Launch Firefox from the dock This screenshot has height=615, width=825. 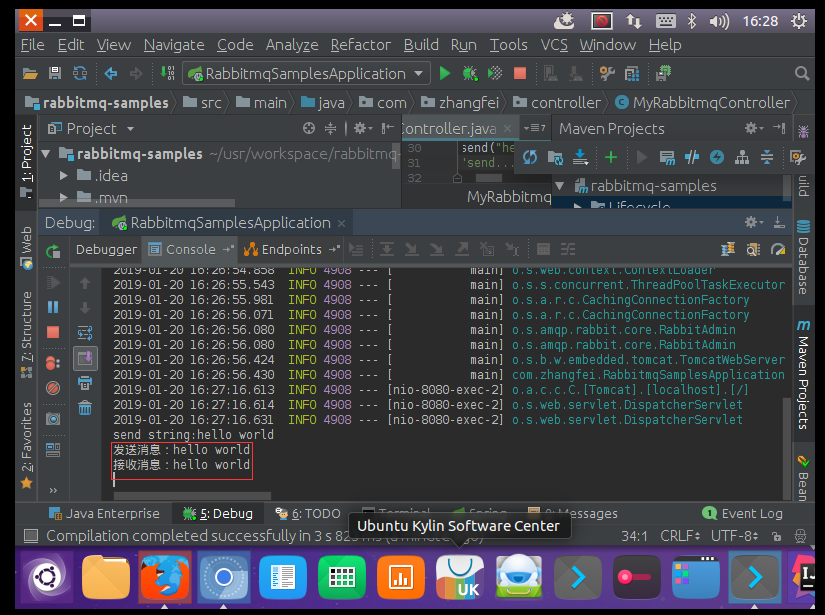(165, 577)
